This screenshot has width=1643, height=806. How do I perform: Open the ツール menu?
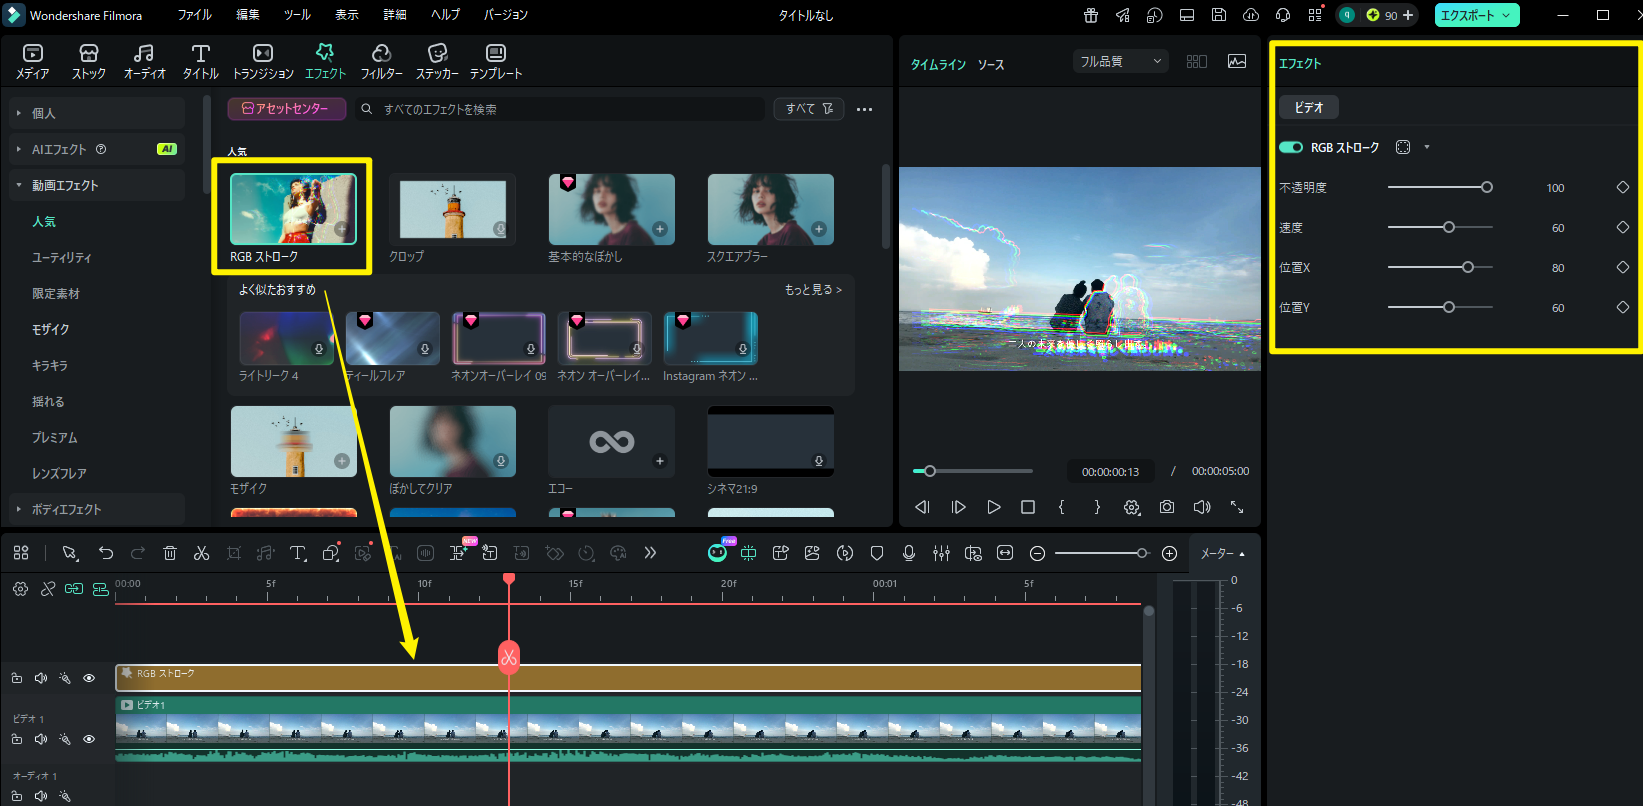(297, 15)
